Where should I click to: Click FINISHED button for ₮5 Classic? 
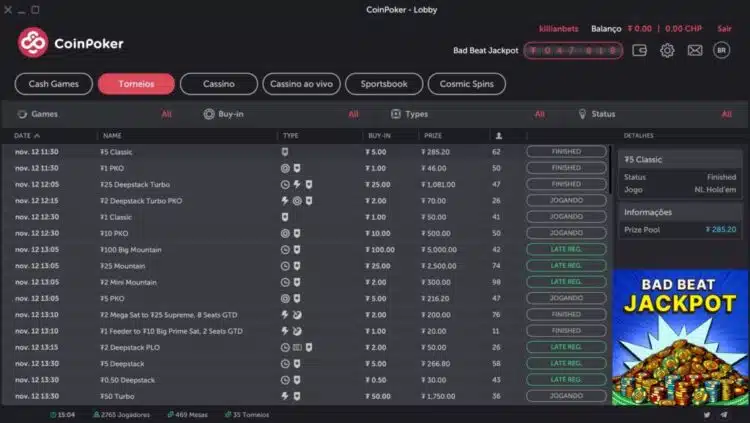click(566, 152)
